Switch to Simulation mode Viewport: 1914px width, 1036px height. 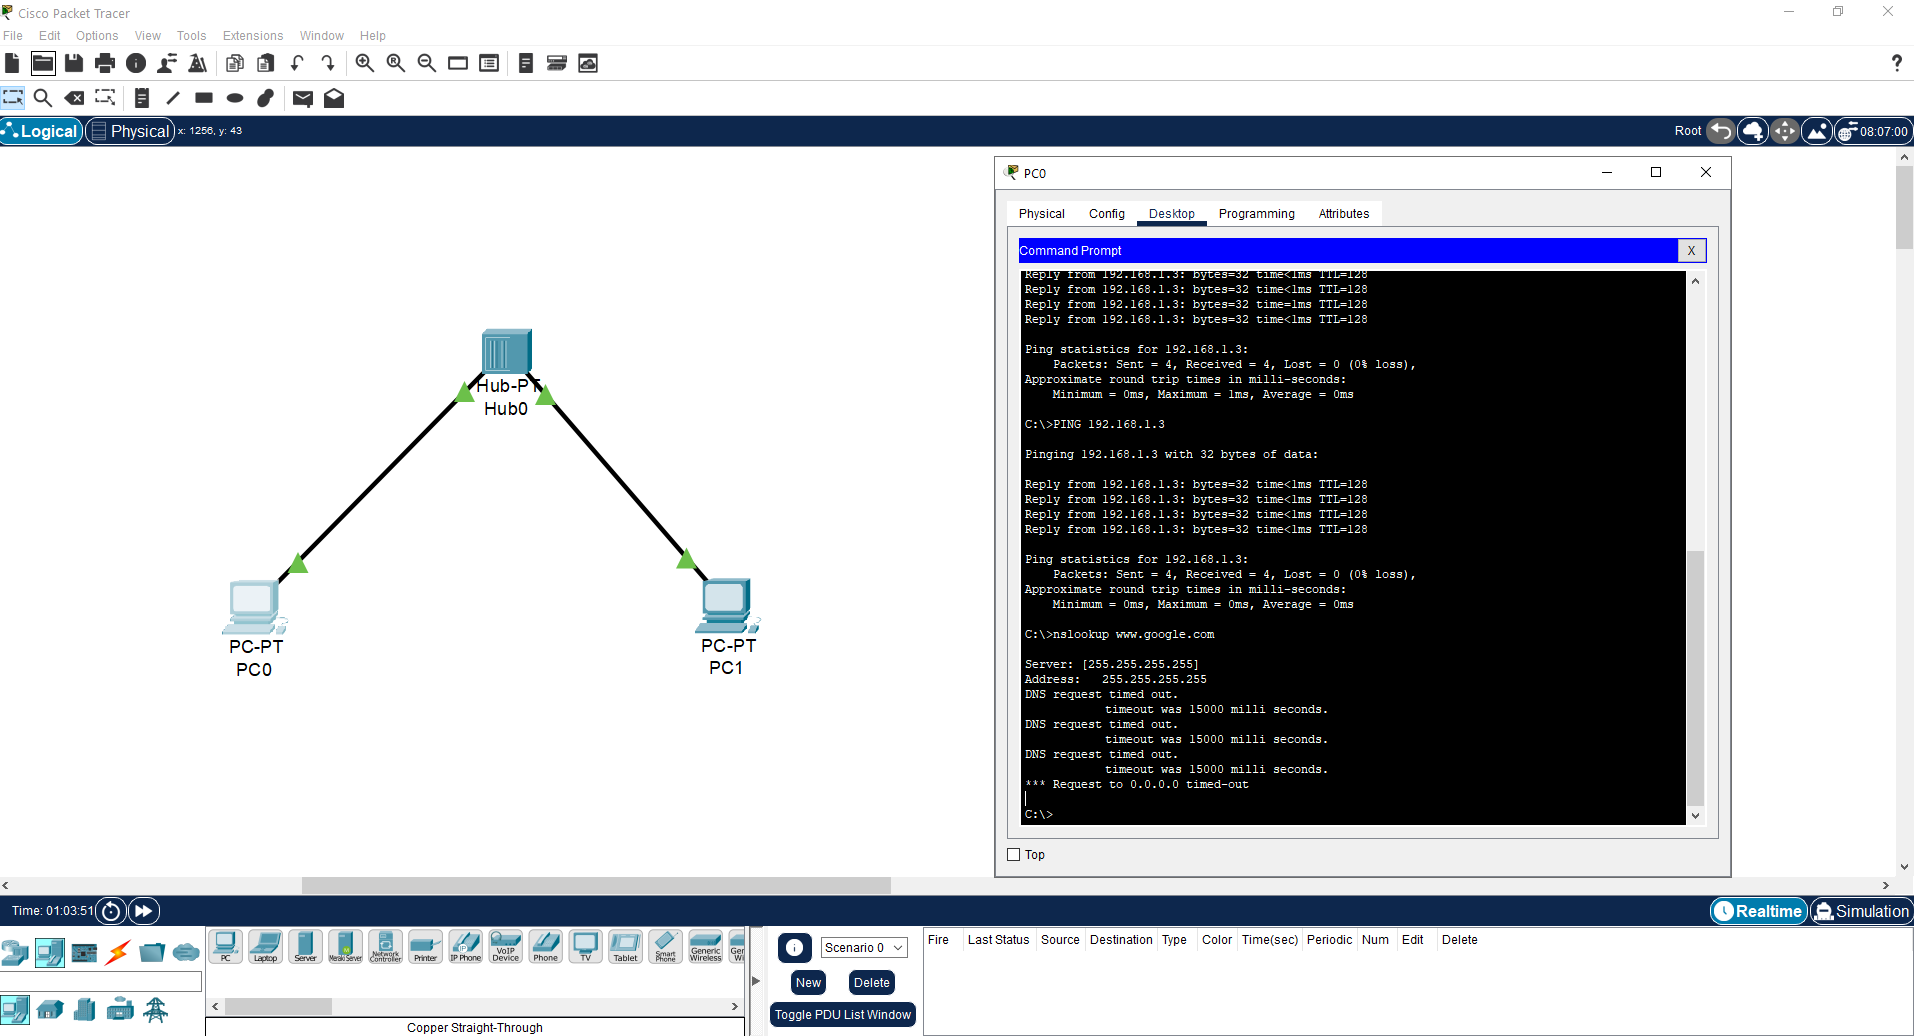point(1861,911)
